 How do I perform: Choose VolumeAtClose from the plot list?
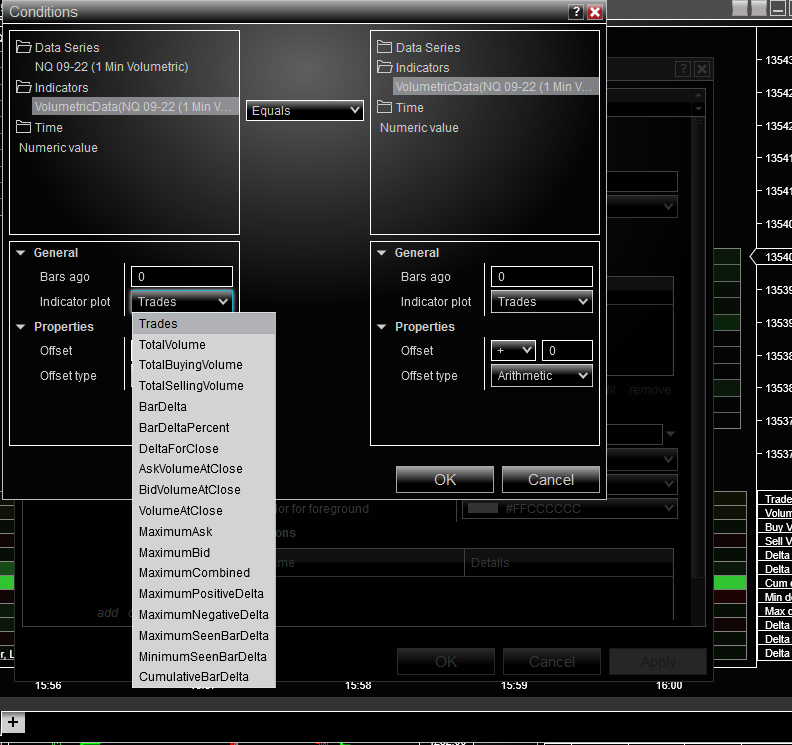click(204, 511)
